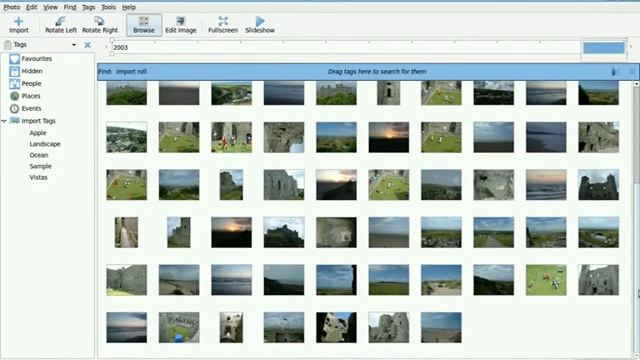Select the Apple tag
This screenshot has width=640, height=360.
38,133
